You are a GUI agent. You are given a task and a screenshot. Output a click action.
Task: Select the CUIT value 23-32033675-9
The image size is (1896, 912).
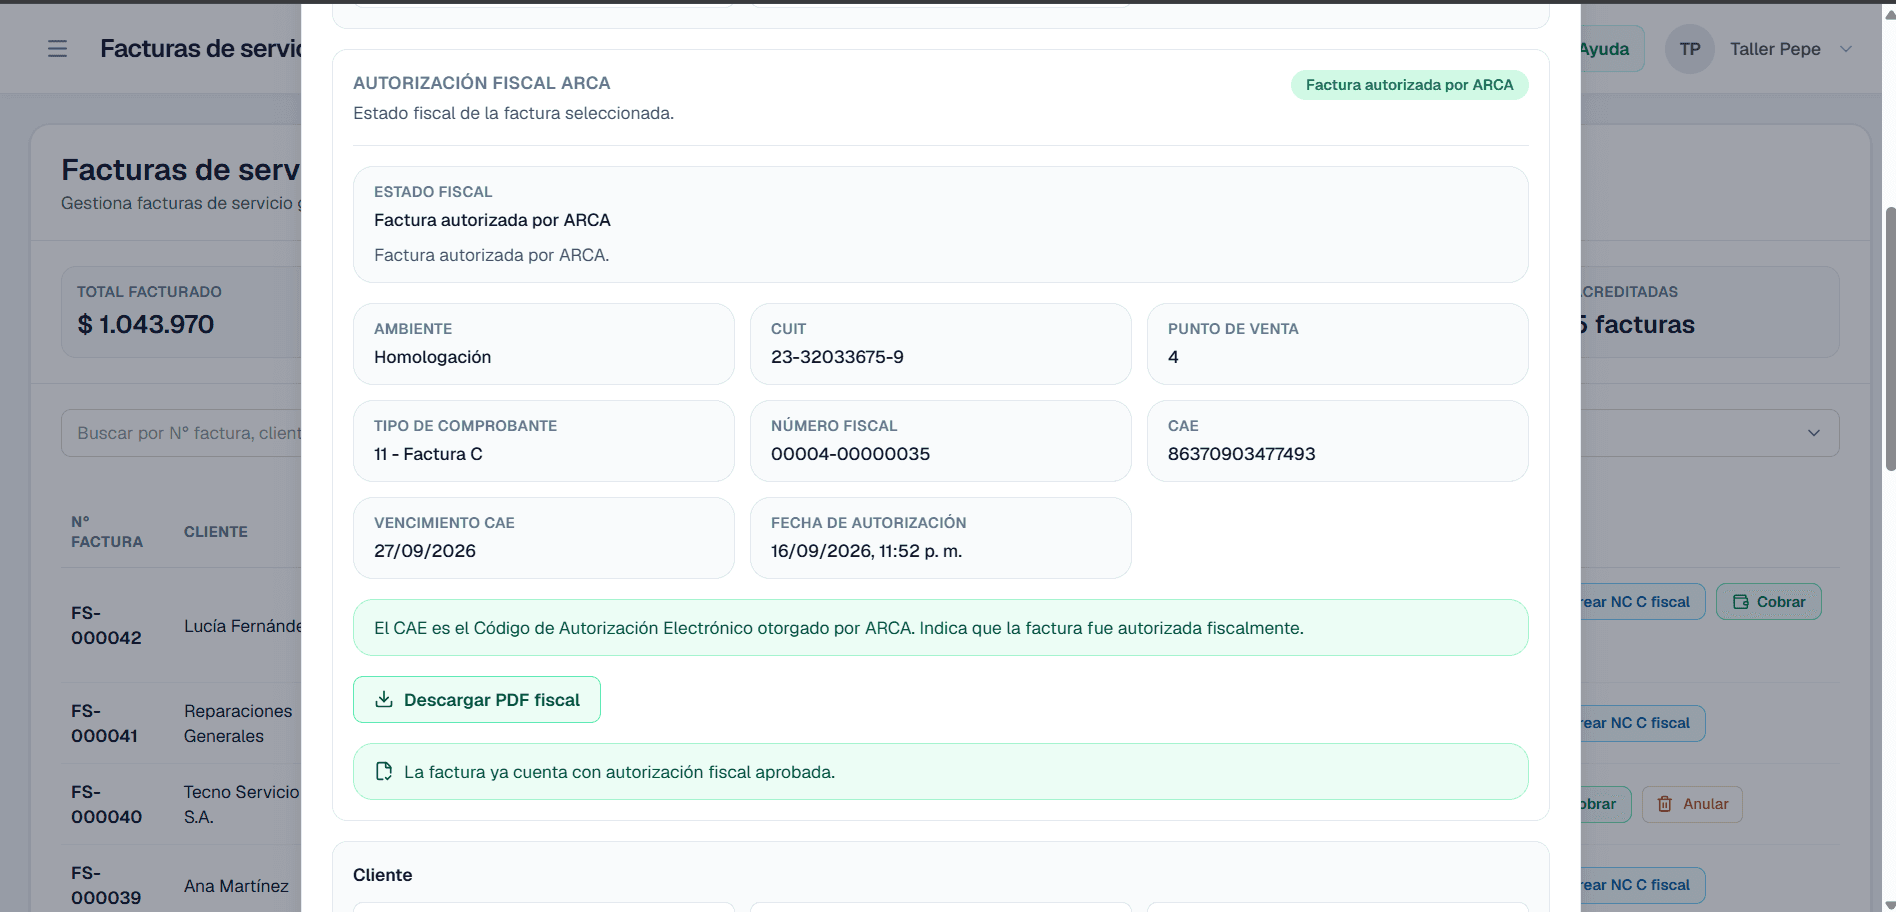[x=837, y=357]
